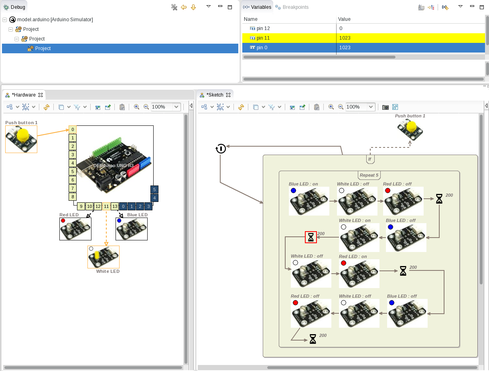Click the sketch start loop circle node
The width and height of the screenshot is (489, 371).
point(221,149)
